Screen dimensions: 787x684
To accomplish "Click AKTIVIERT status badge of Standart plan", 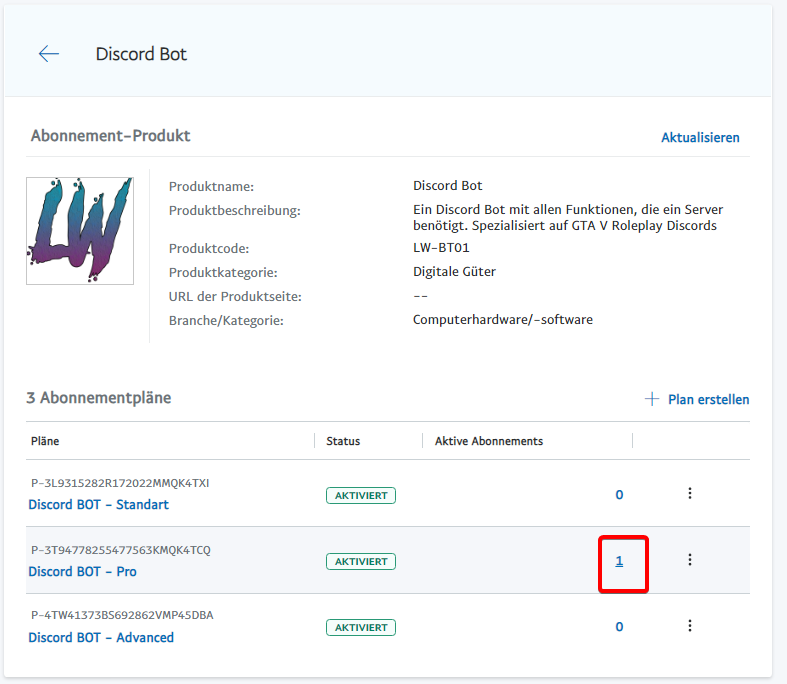I will [x=360, y=495].
